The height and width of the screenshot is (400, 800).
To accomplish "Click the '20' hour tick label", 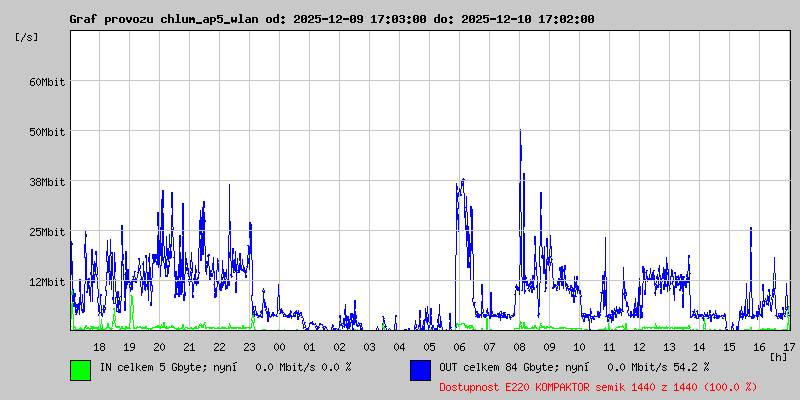I will 160,347.
